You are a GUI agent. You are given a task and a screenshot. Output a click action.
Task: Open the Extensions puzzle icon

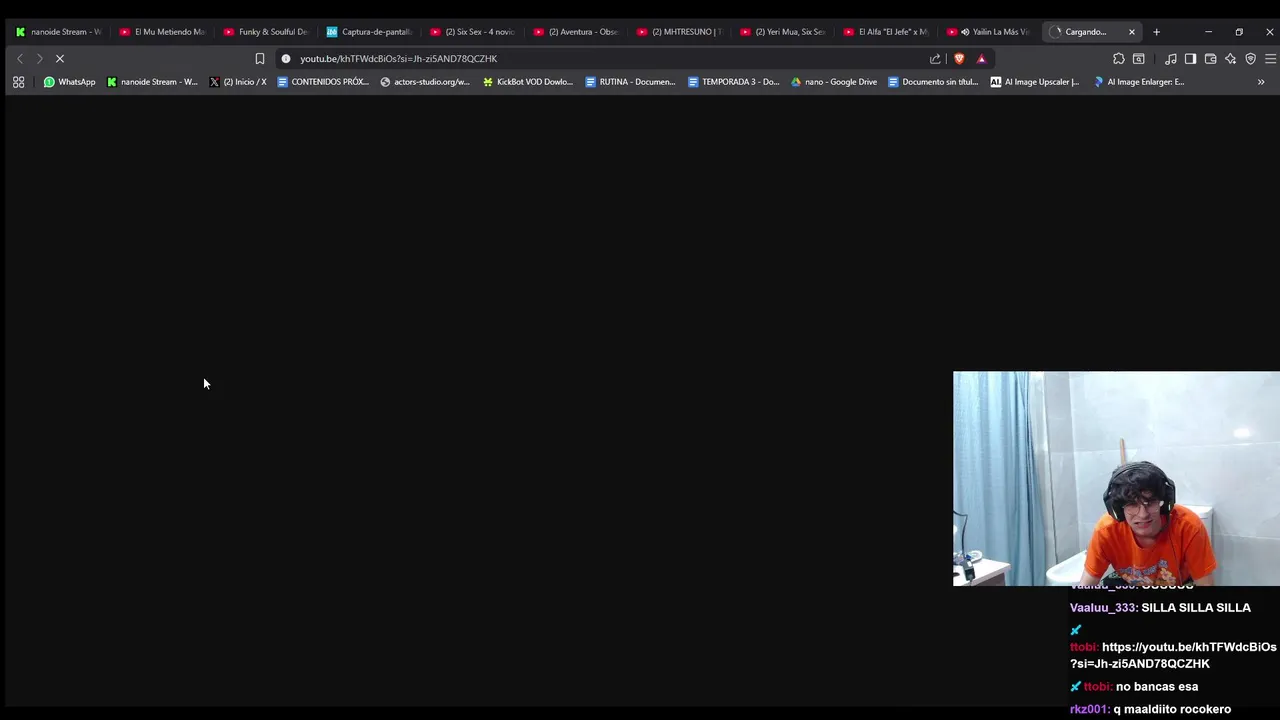tap(1119, 59)
